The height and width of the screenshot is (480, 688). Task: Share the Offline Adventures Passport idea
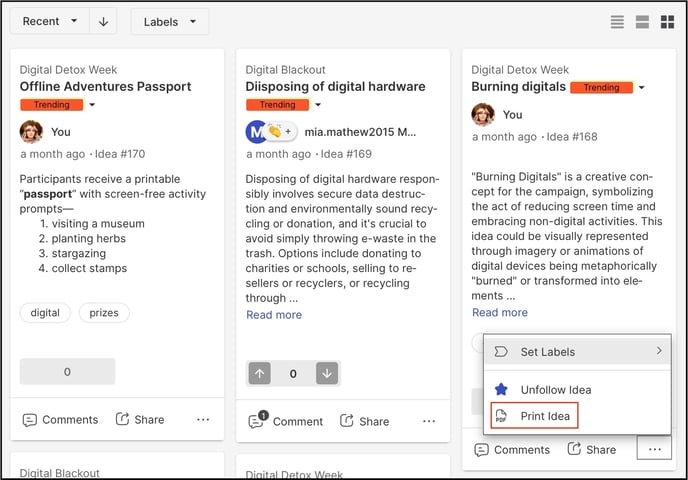click(x=140, y=419)
